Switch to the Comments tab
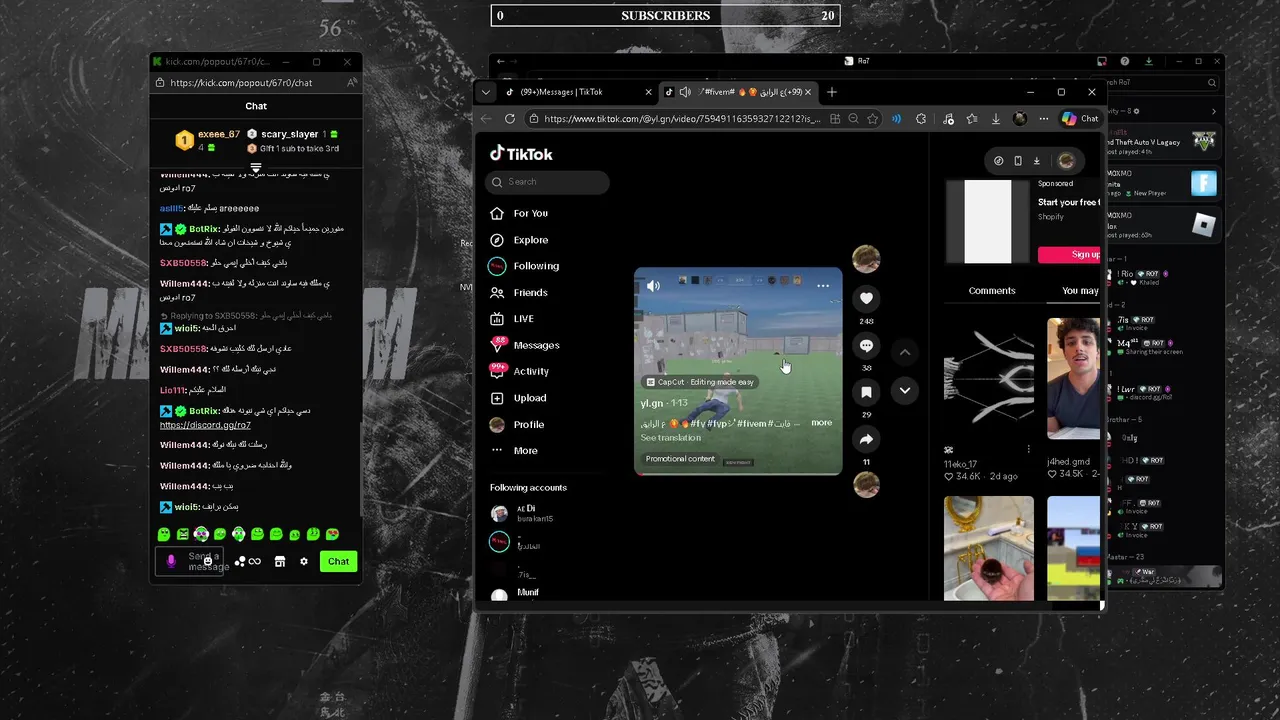 (991, 291)
